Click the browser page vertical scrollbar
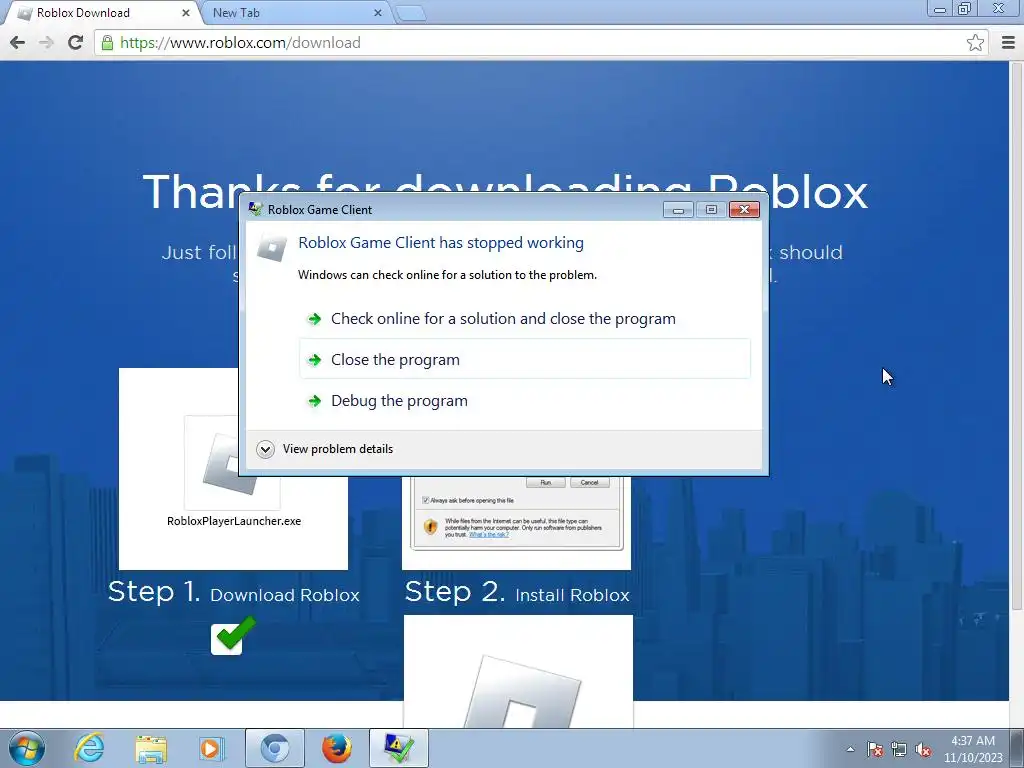Screen dimensions: 1024x768 (1016, 336)
